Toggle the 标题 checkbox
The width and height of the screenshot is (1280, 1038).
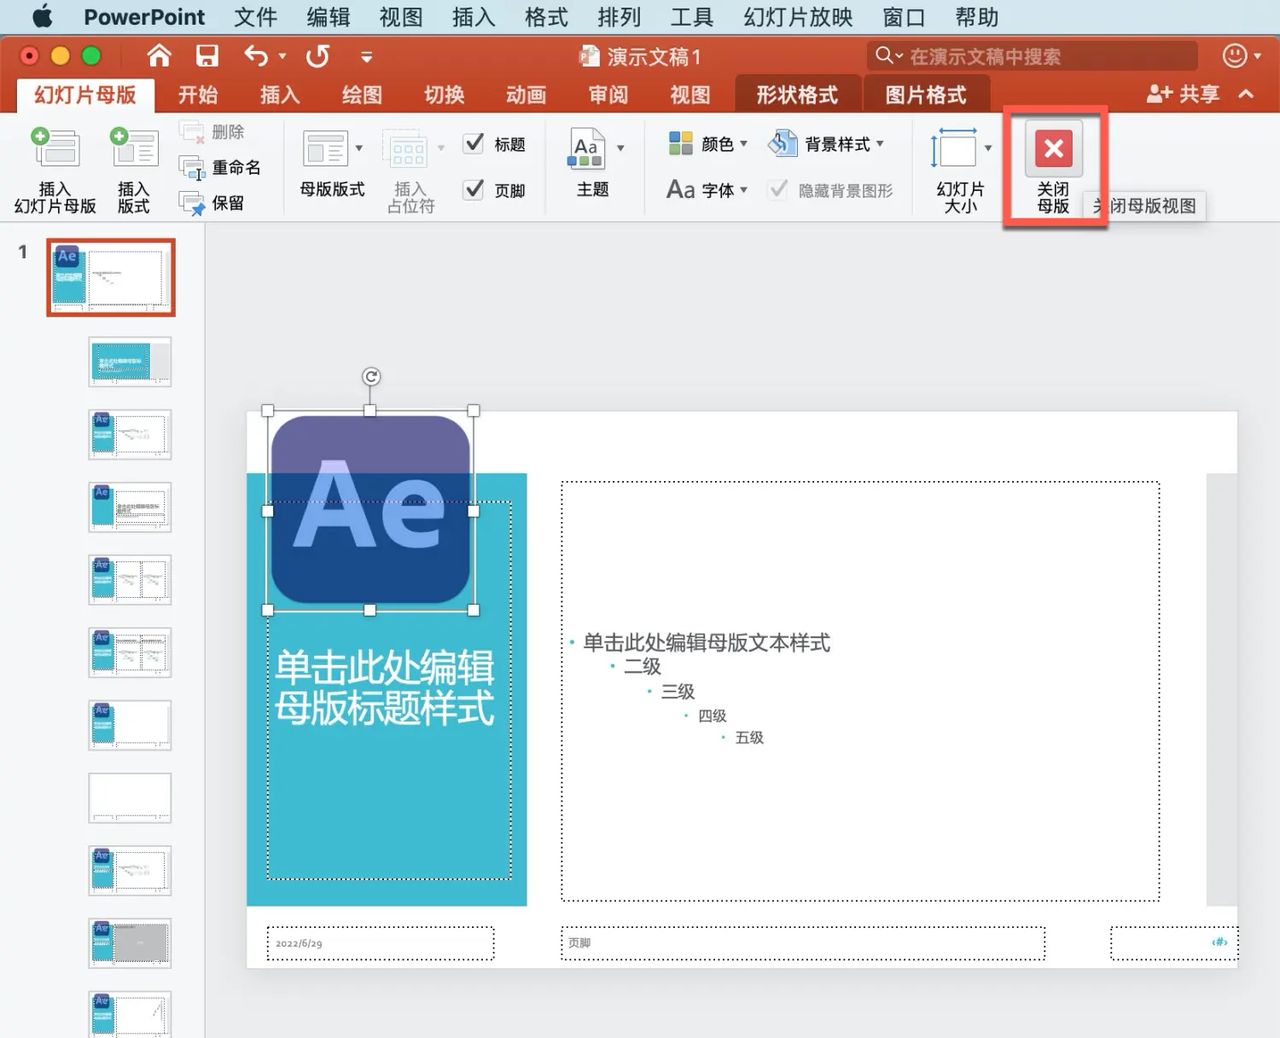pyautogui.click(x=475, y=143)
